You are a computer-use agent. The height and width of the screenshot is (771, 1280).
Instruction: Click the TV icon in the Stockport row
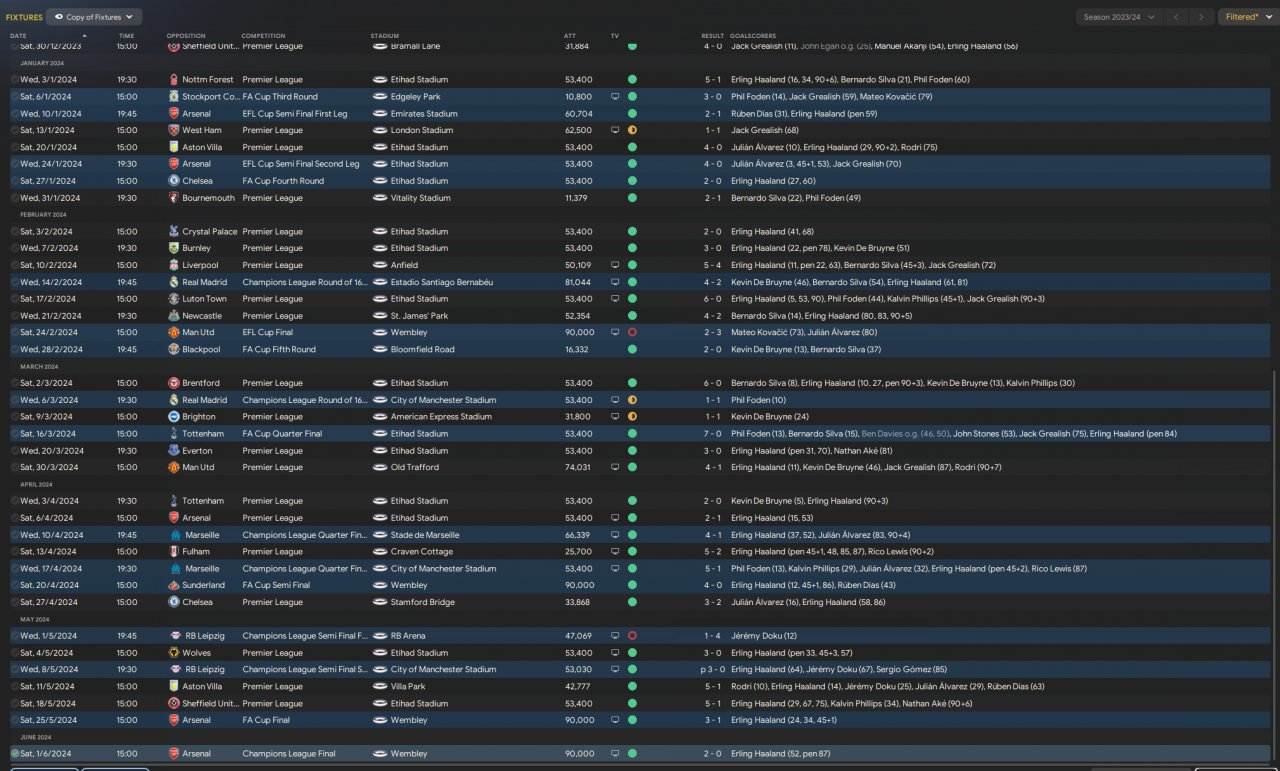[x=616, y=97]
